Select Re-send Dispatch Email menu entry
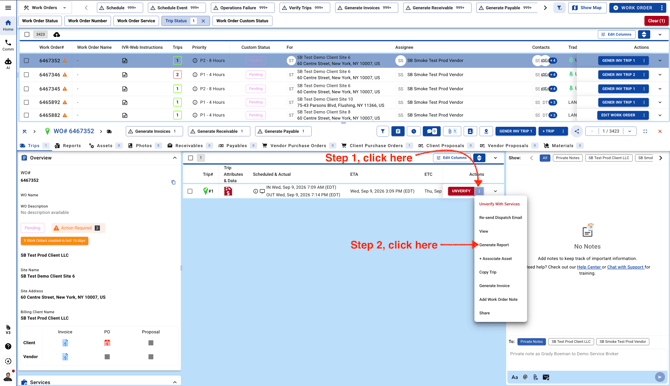 500,218
